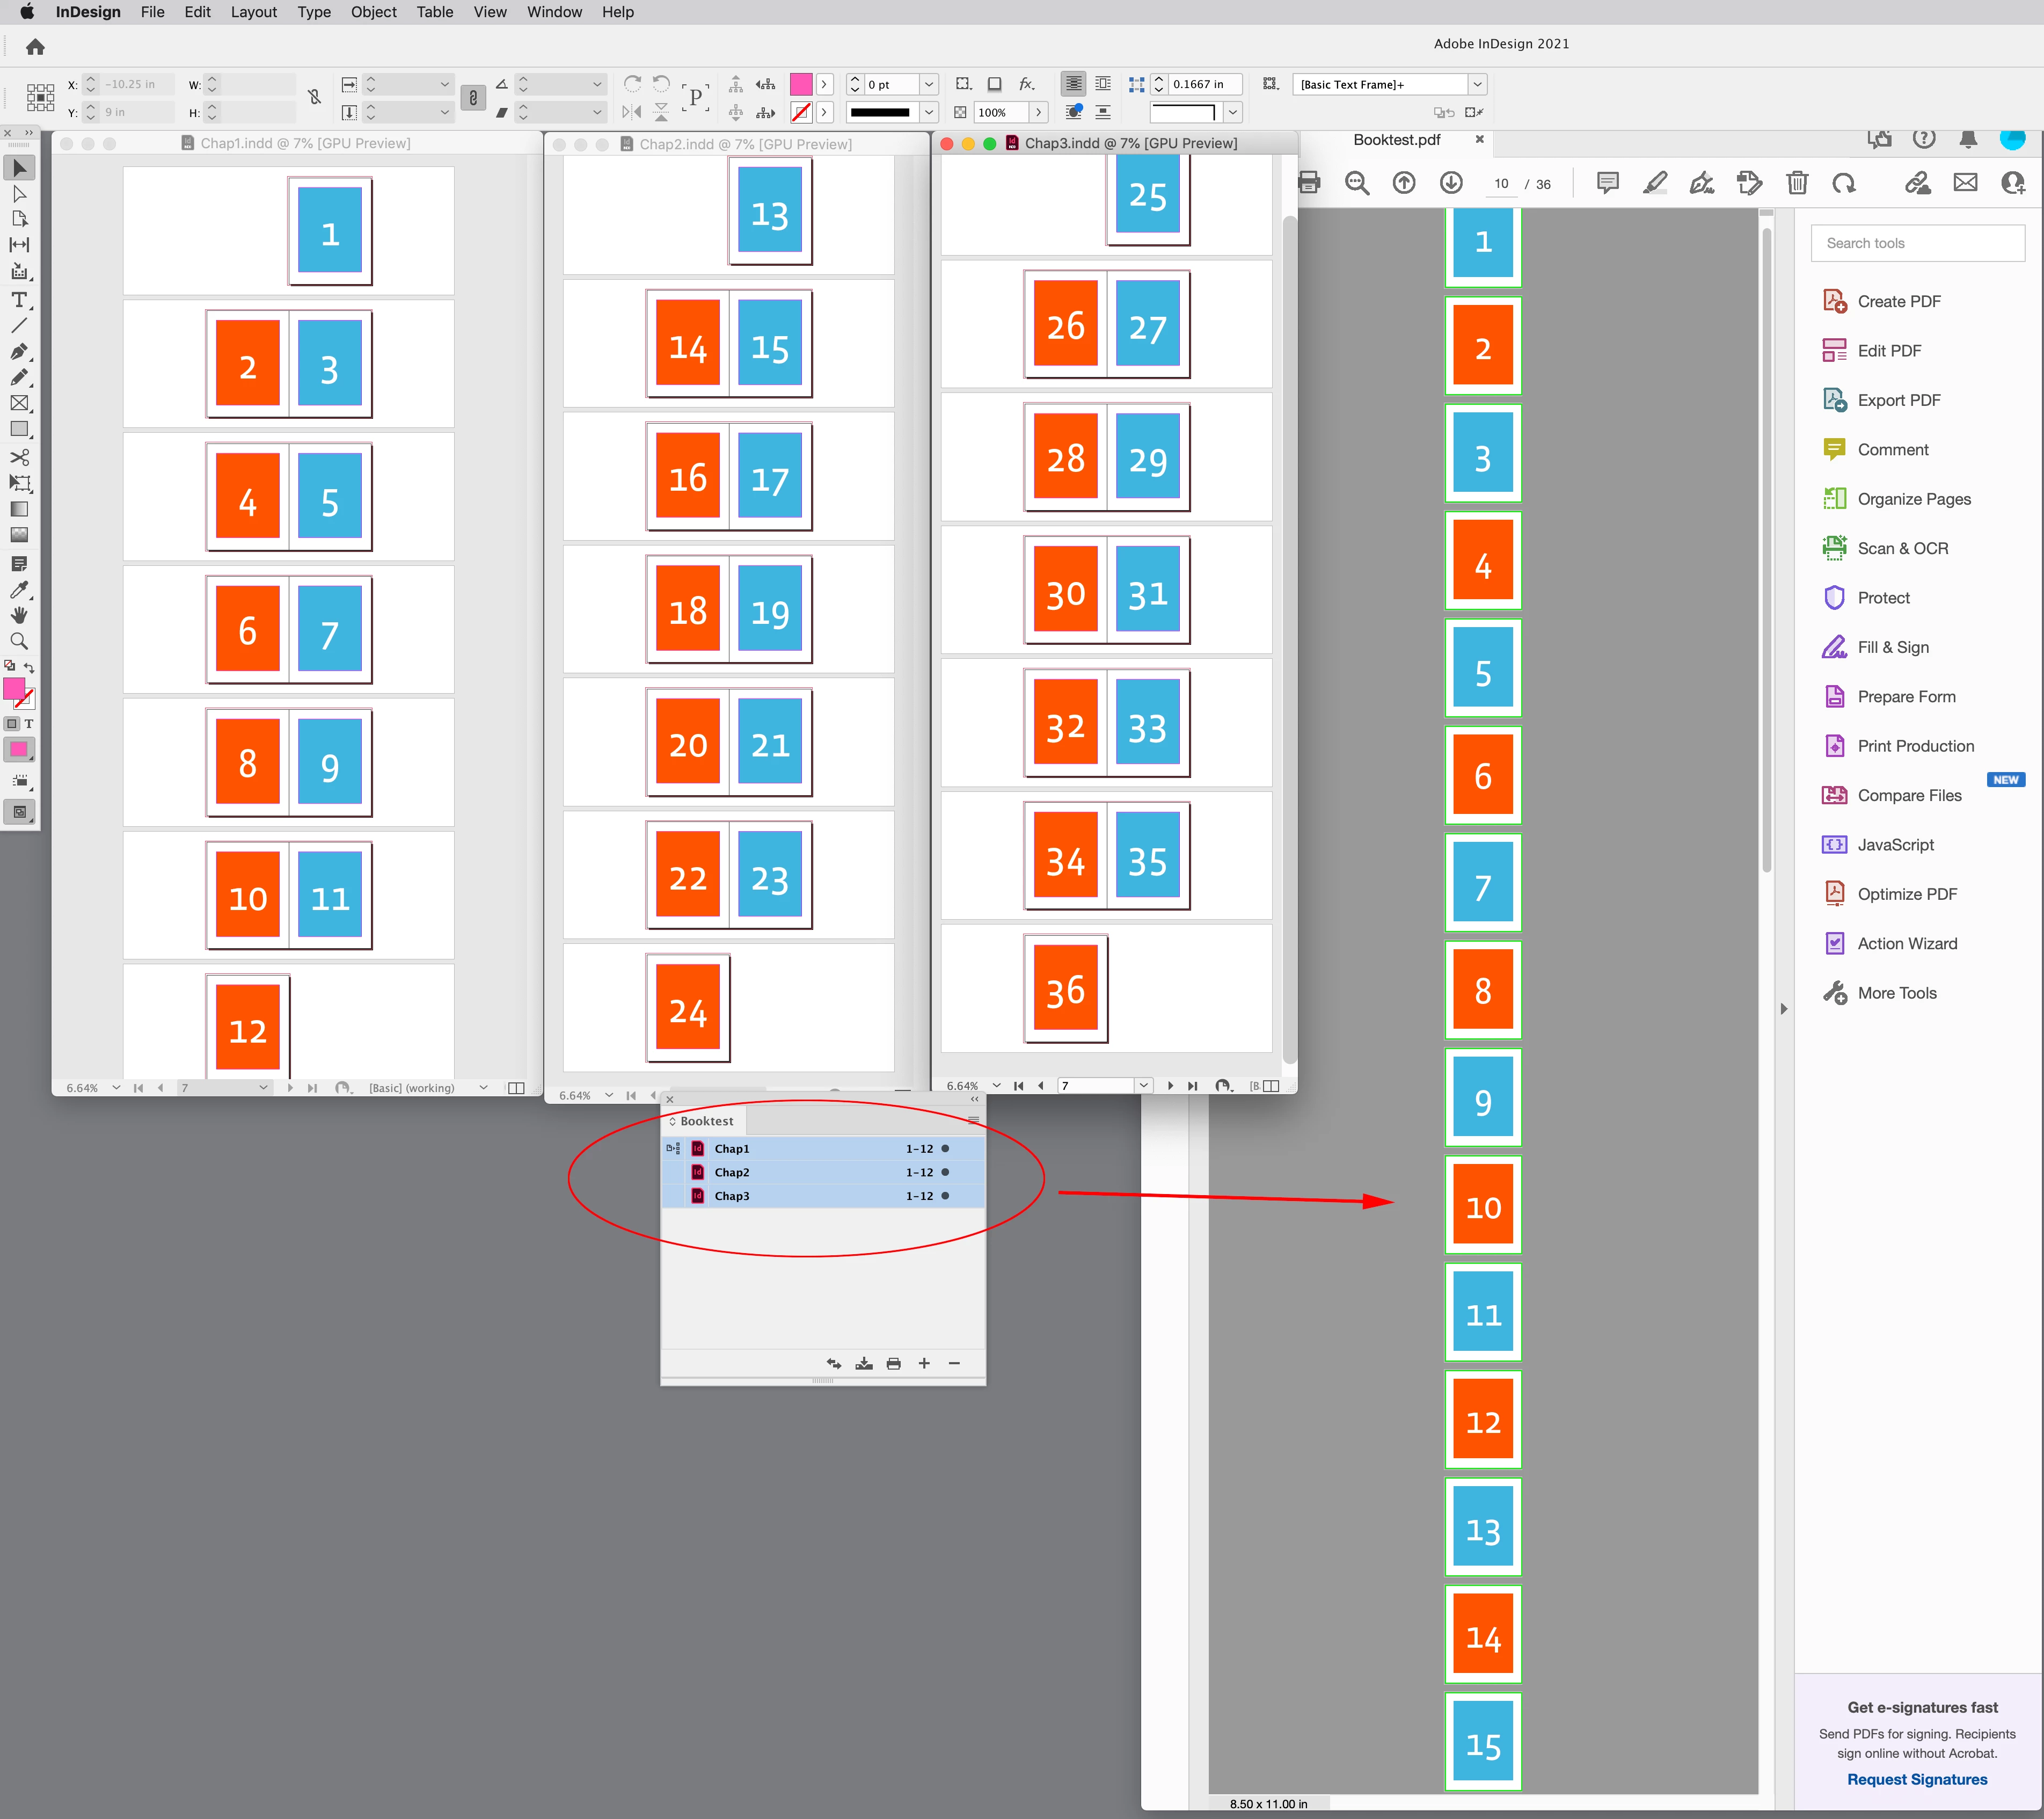Viewport: 2044px width, 1819px height.
Task: Click the Save the book icon in the Booktest panel
Action: (x=864, y=1363)
